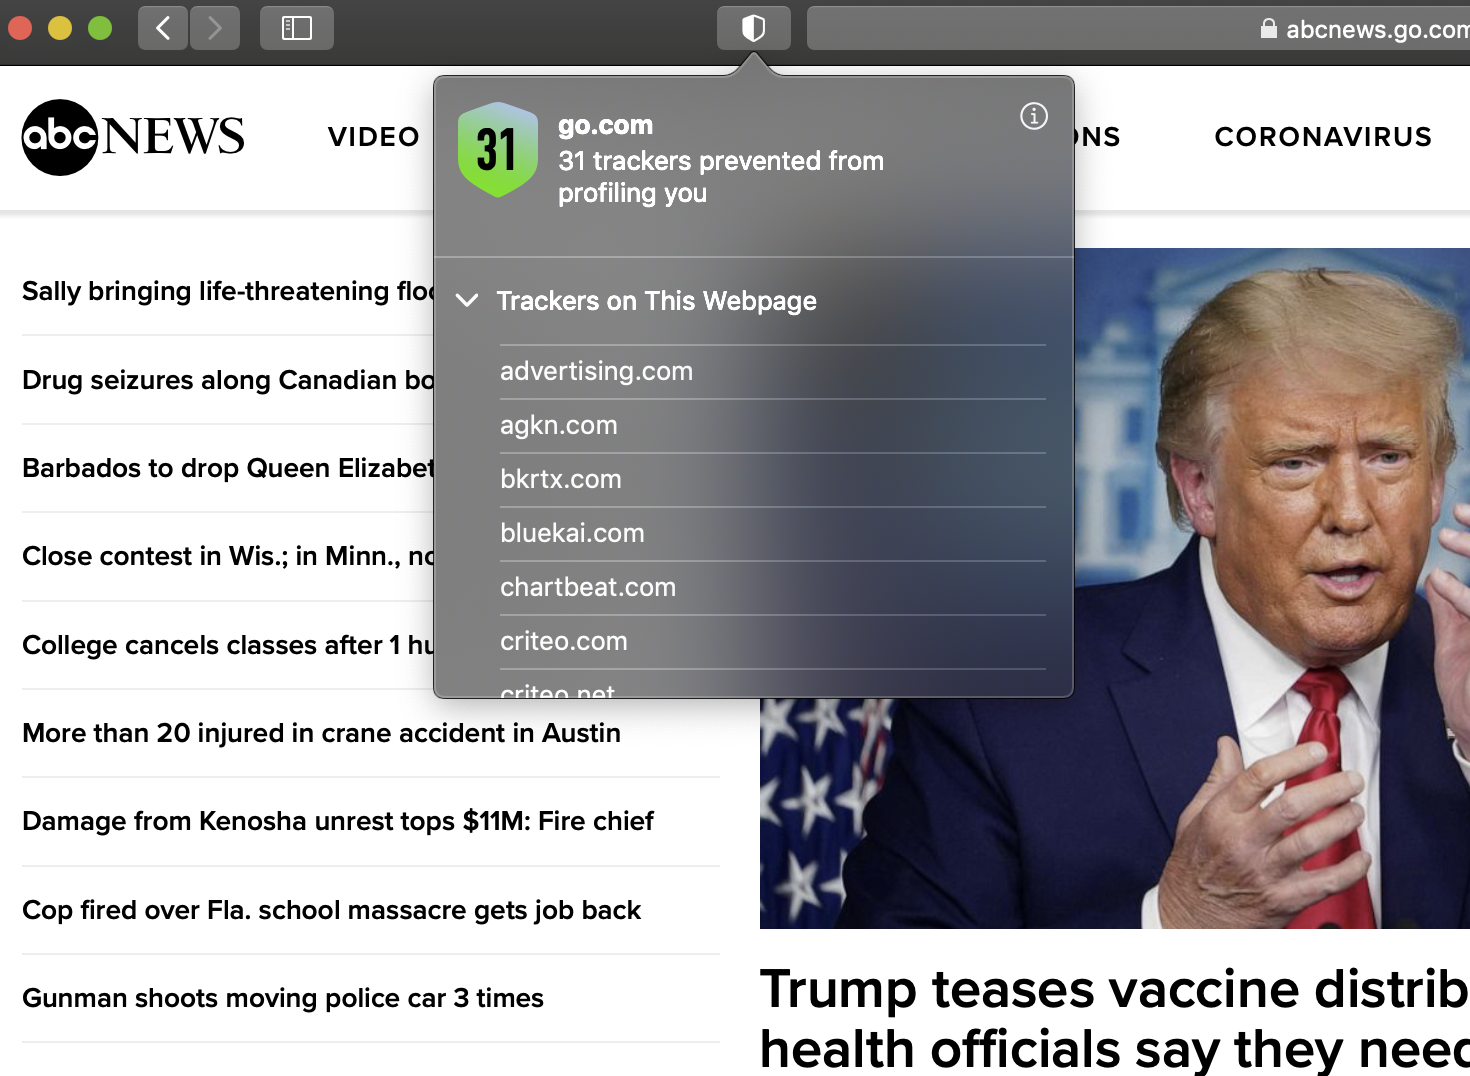Open the ABC News logo homepage

click(133, 137)
